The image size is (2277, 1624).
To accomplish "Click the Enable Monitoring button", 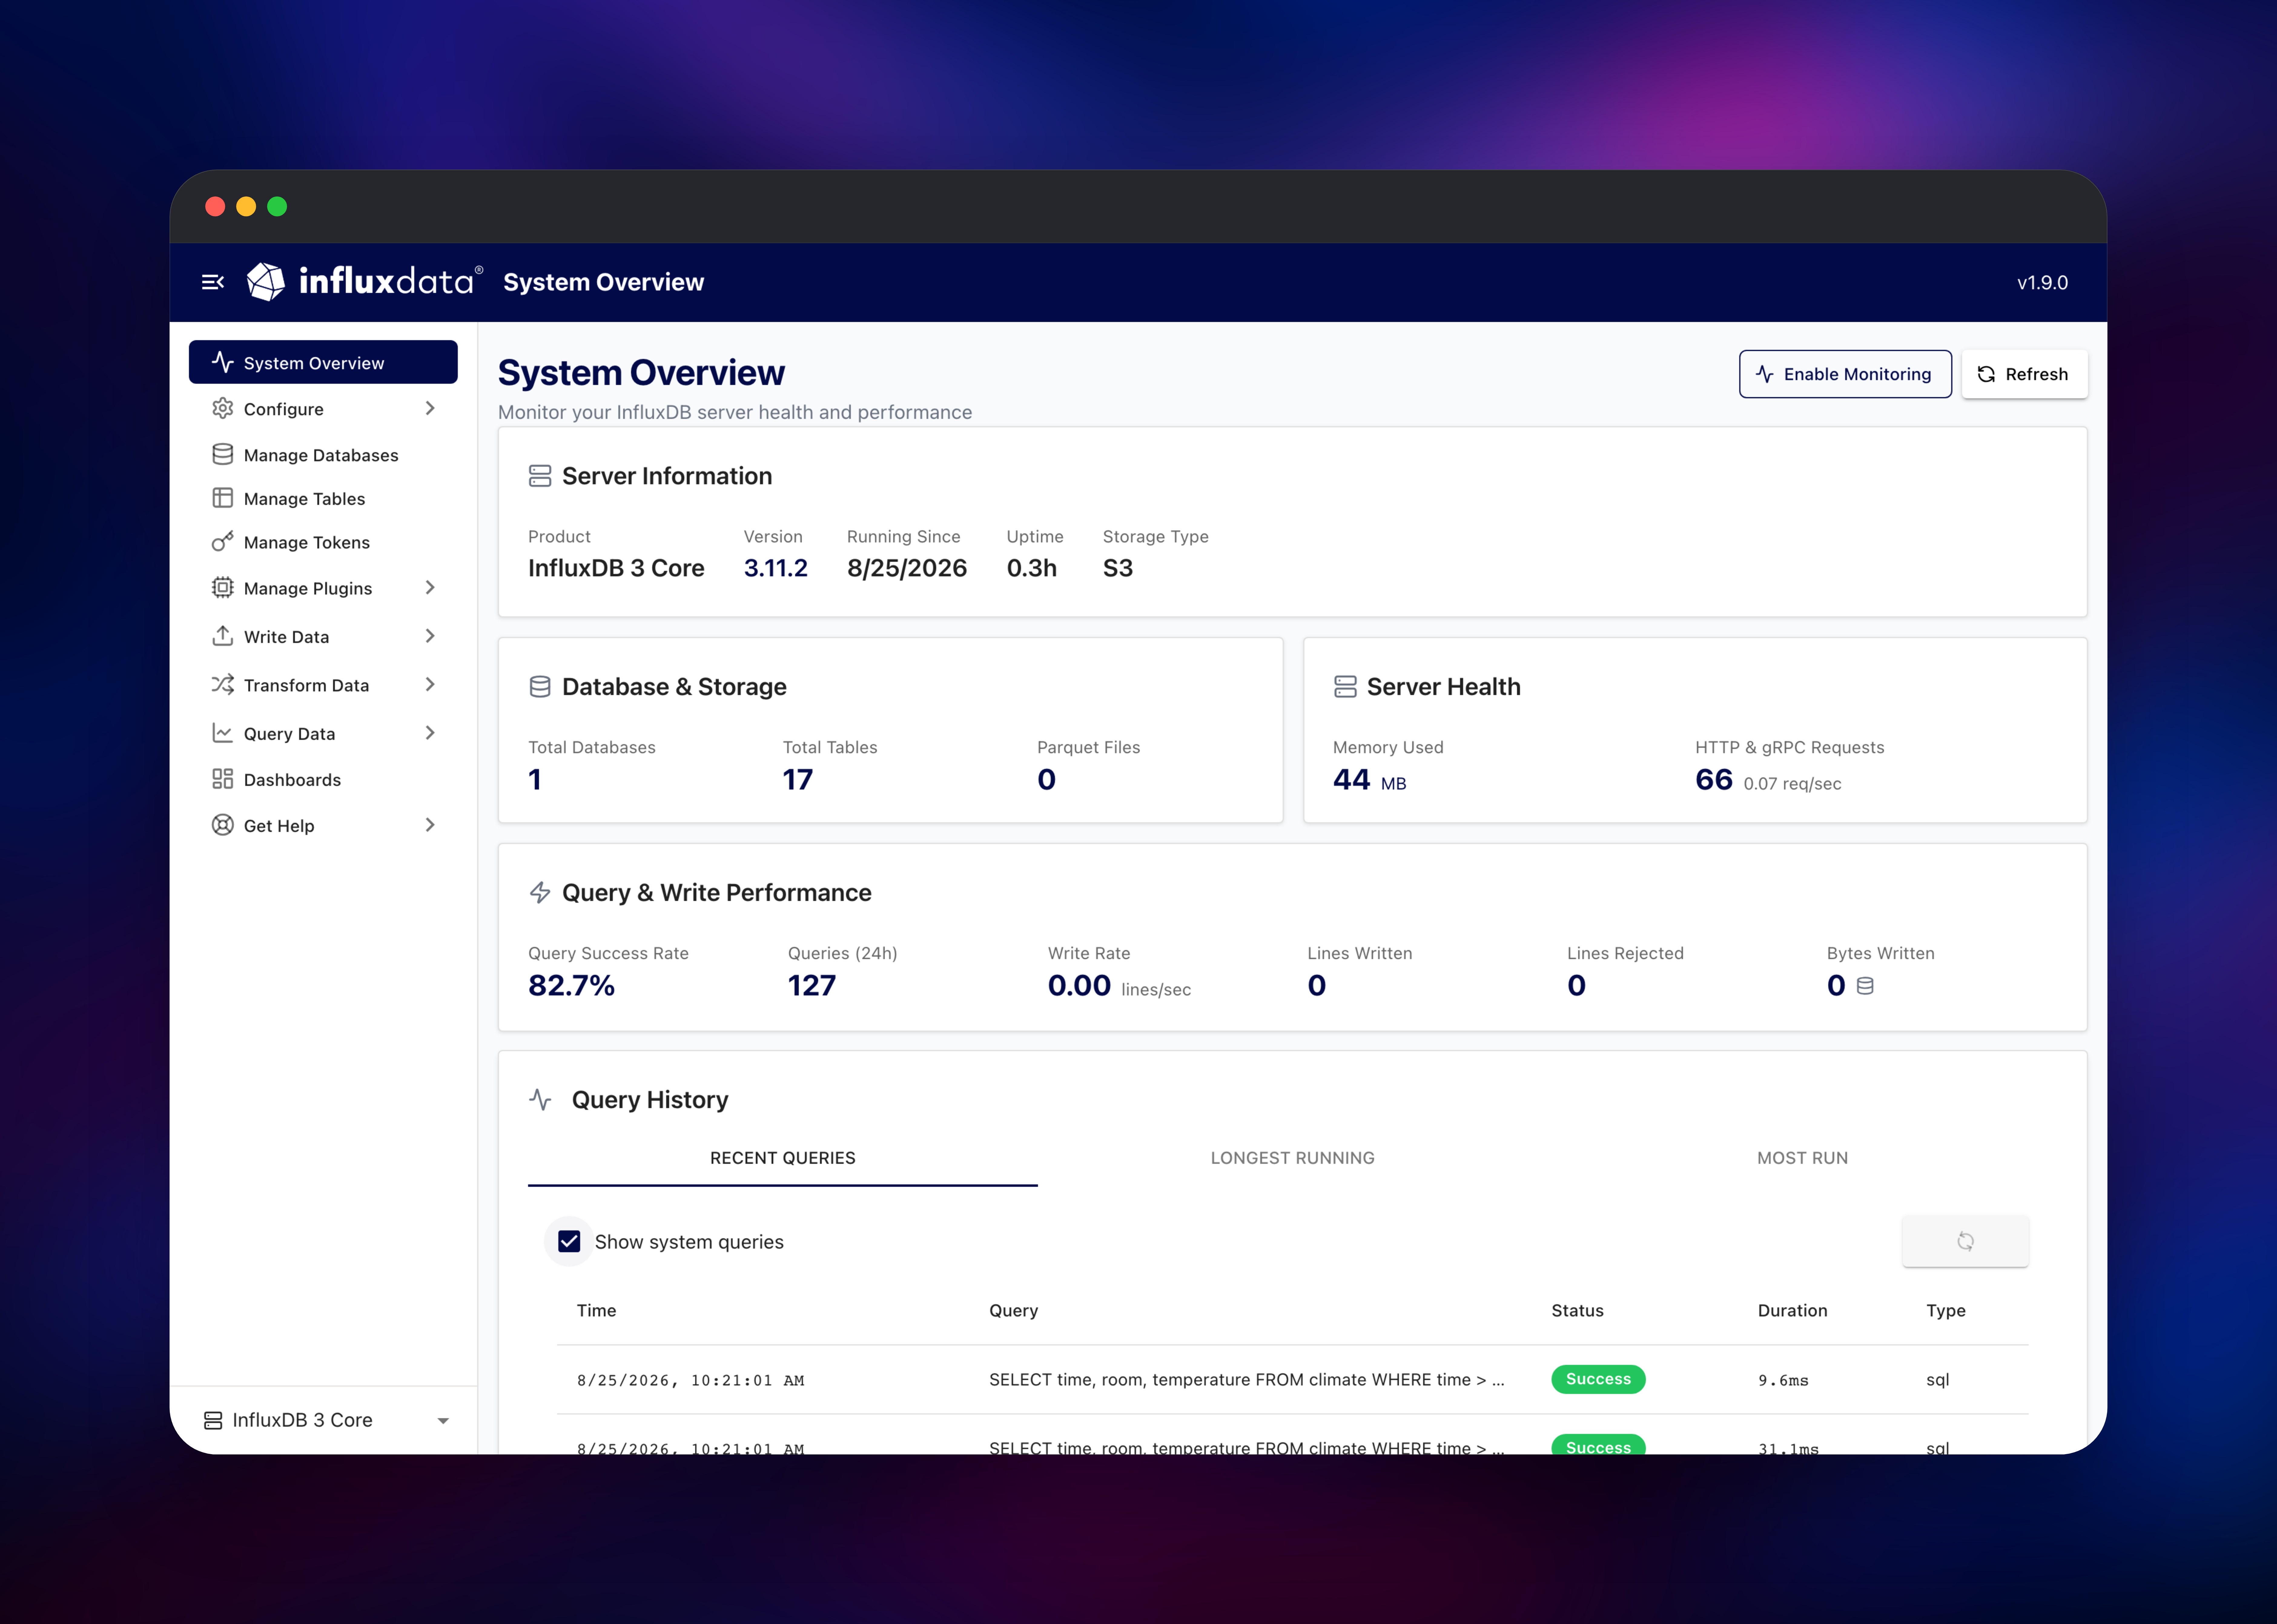I will [x=1845, y=374].
